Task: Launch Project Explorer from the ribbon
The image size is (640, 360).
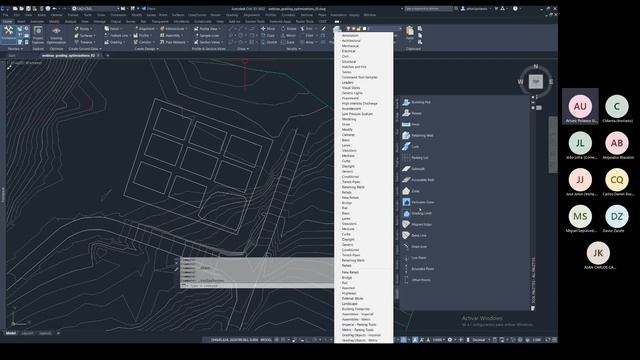Action: point(38,35)
